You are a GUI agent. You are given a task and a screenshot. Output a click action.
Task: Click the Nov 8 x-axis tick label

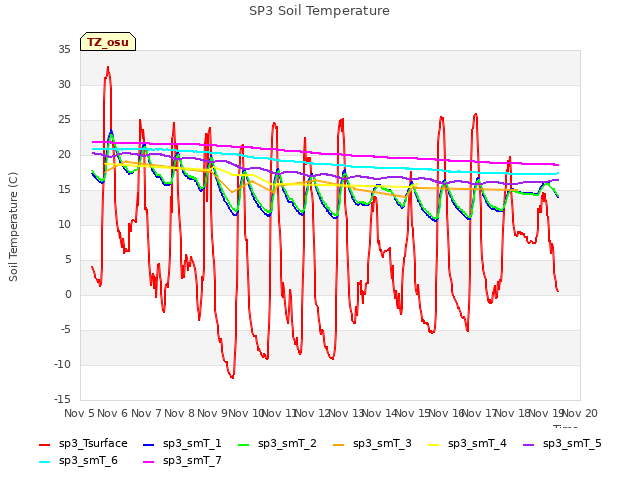(x=180, y=413)
